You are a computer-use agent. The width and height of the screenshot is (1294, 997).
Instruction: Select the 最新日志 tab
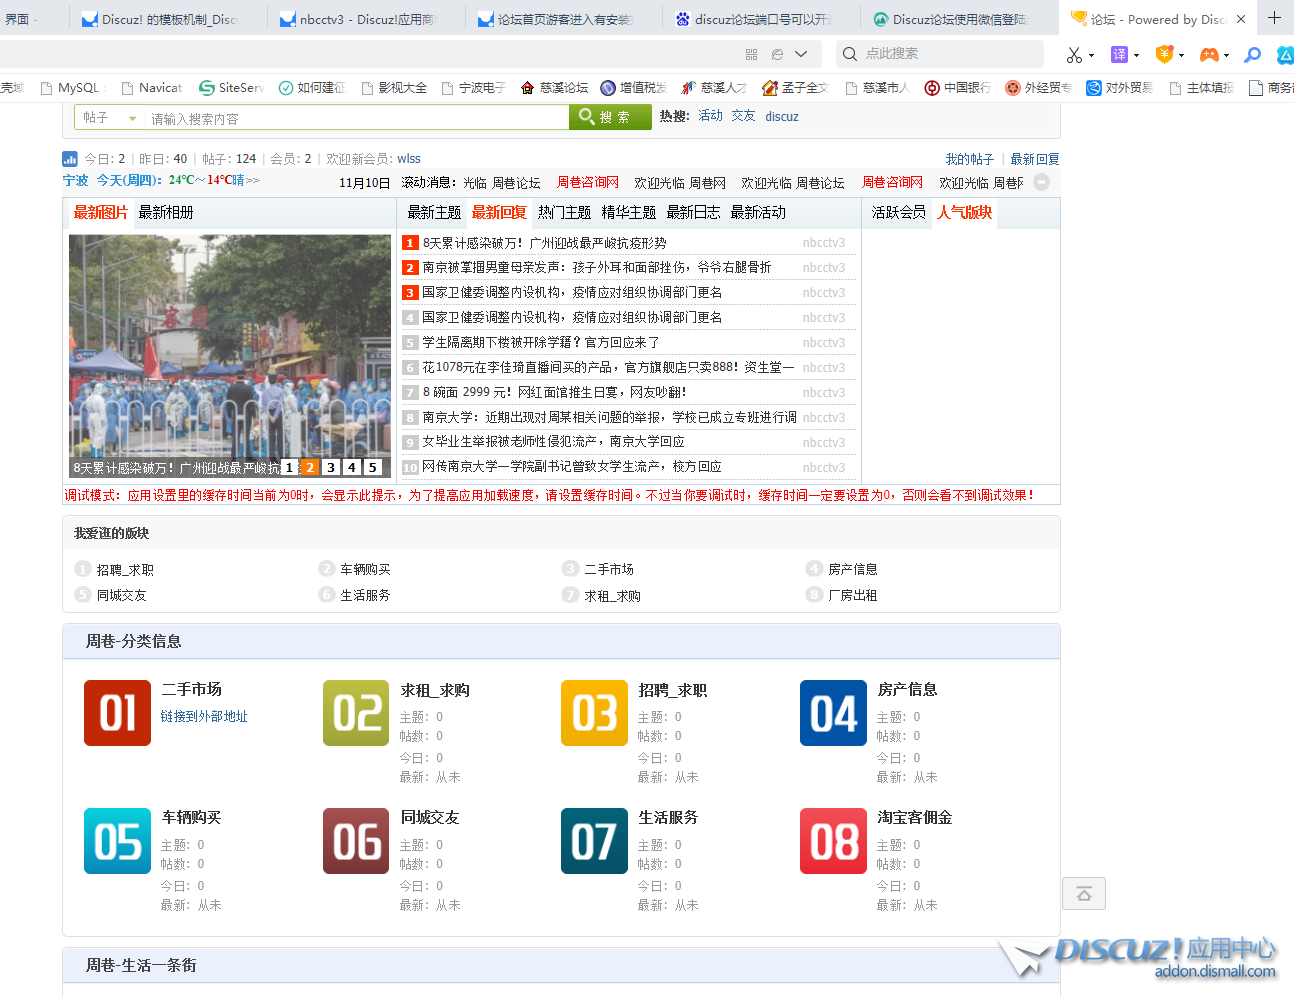(x=693, y=212)
